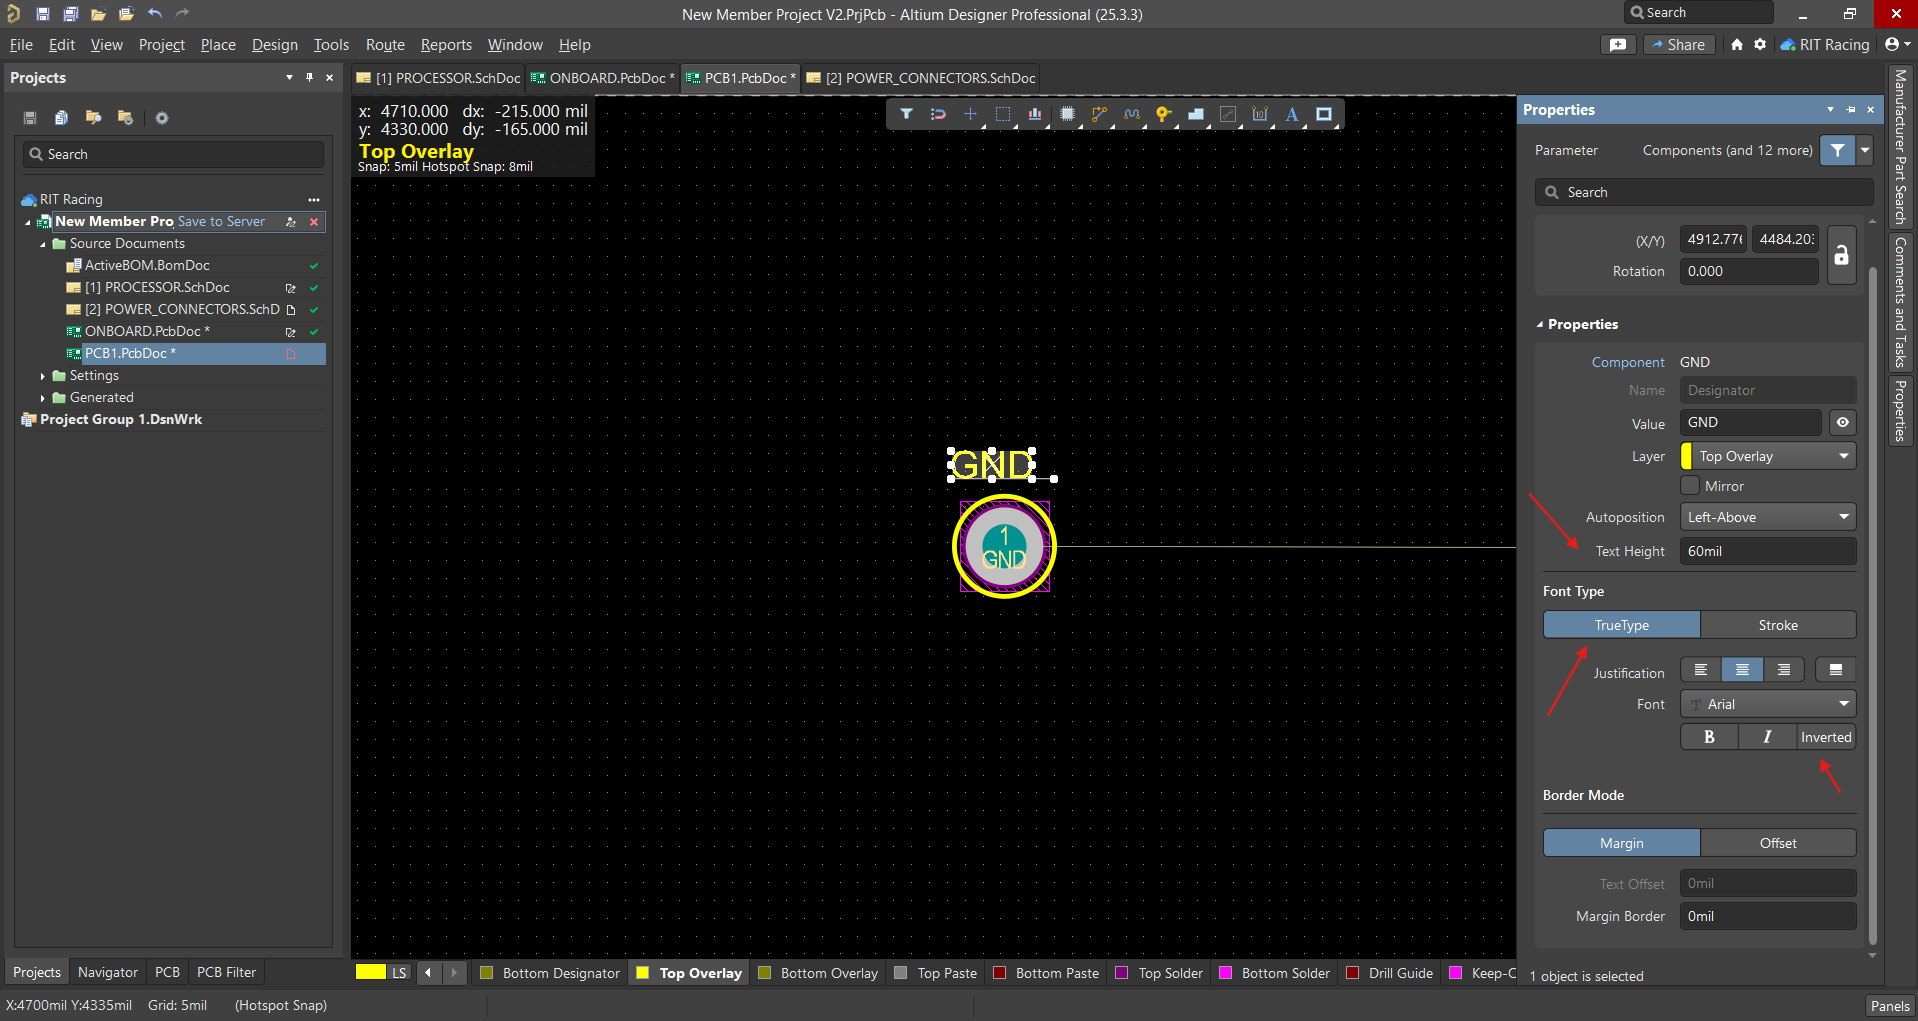Image resolution: width=1918 pixels, height=1021 pixels.
Task: Open the Route menu
Action: click(385, 45)
